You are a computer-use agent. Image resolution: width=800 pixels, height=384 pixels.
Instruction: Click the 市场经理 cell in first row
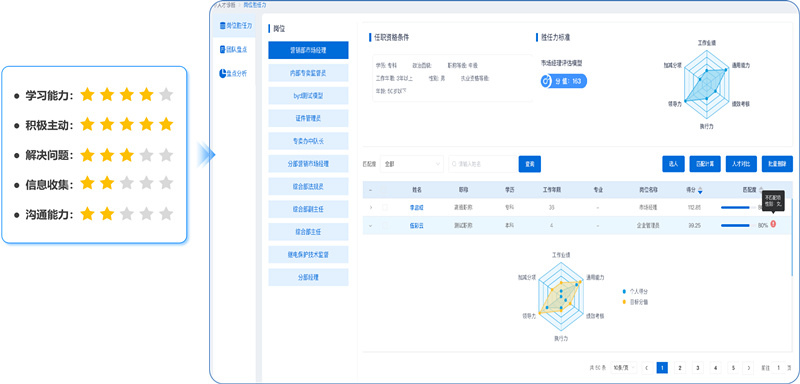tap(648, 208)
